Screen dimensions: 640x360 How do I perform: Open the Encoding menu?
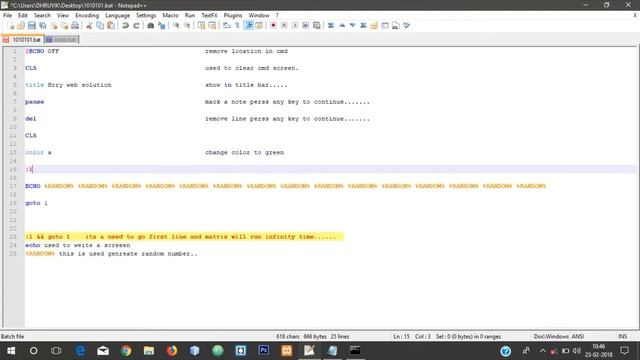point(87,16)
